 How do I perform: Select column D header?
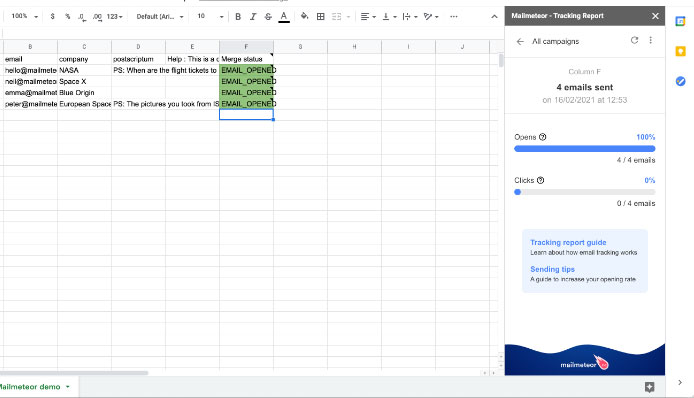(x=138, y=46)
